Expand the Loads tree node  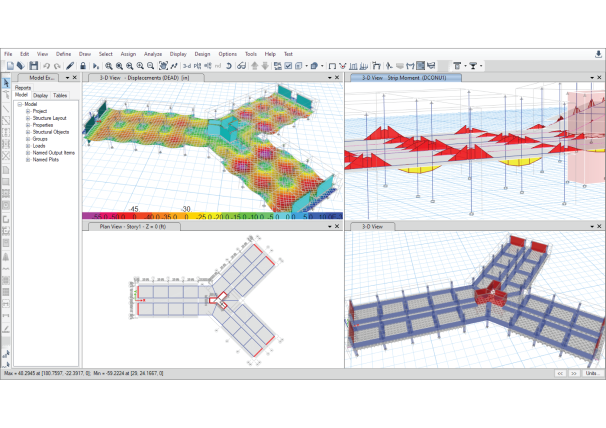point(28,146)
